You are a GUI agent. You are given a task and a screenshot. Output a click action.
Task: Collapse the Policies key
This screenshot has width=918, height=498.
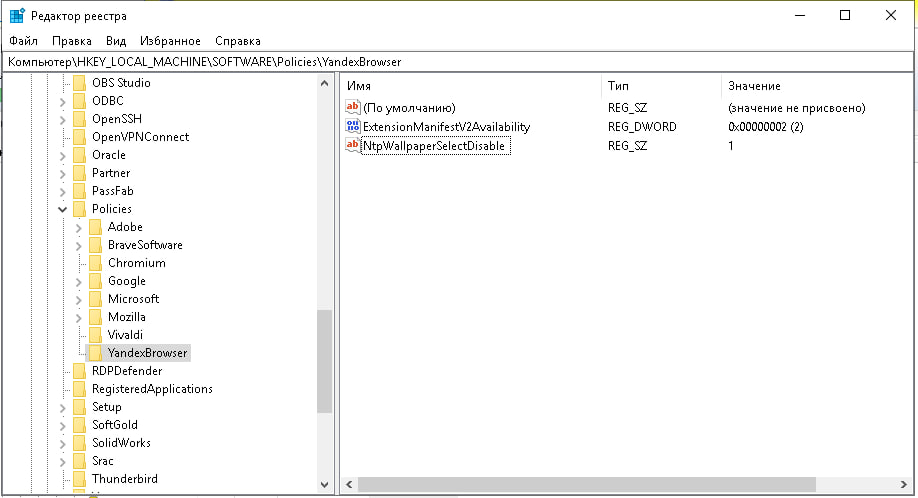pyautogui.click(x=63, y=209)
